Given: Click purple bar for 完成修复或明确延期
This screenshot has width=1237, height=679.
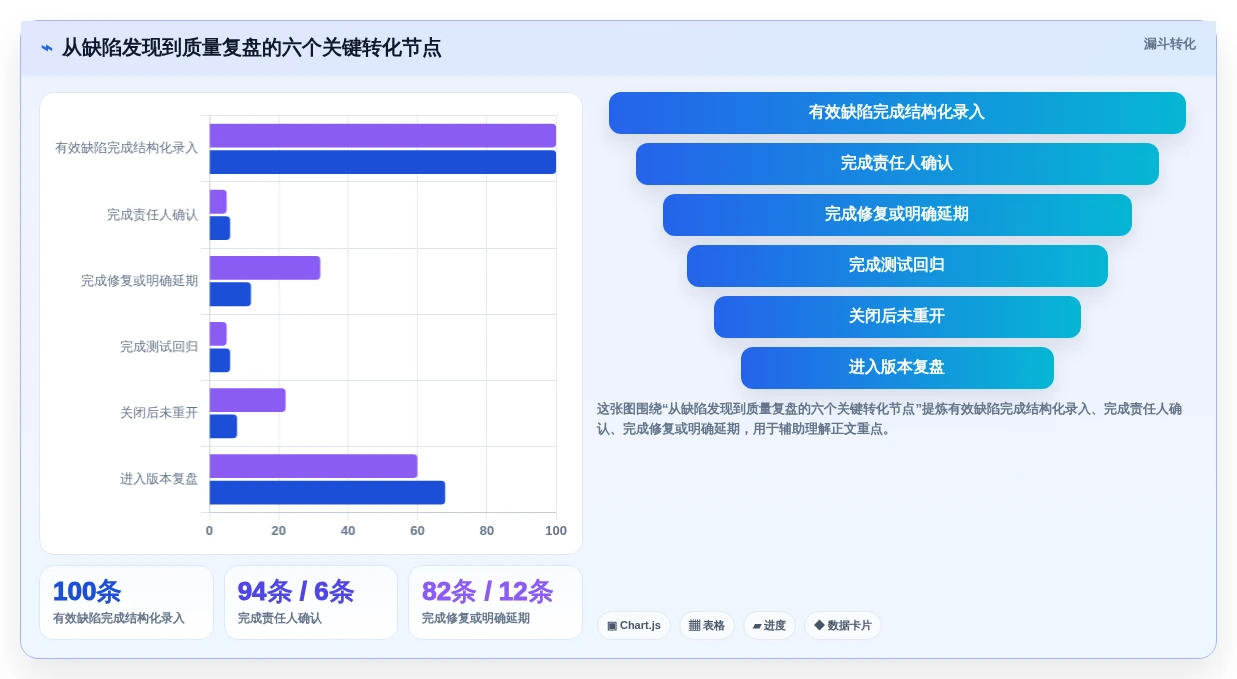Looking at the screenshot, I should [265, 268].
